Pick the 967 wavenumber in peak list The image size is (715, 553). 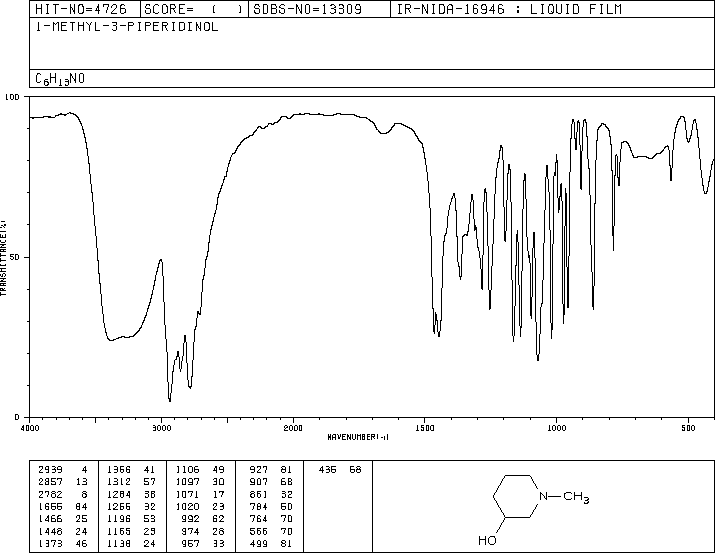(191, 544)
